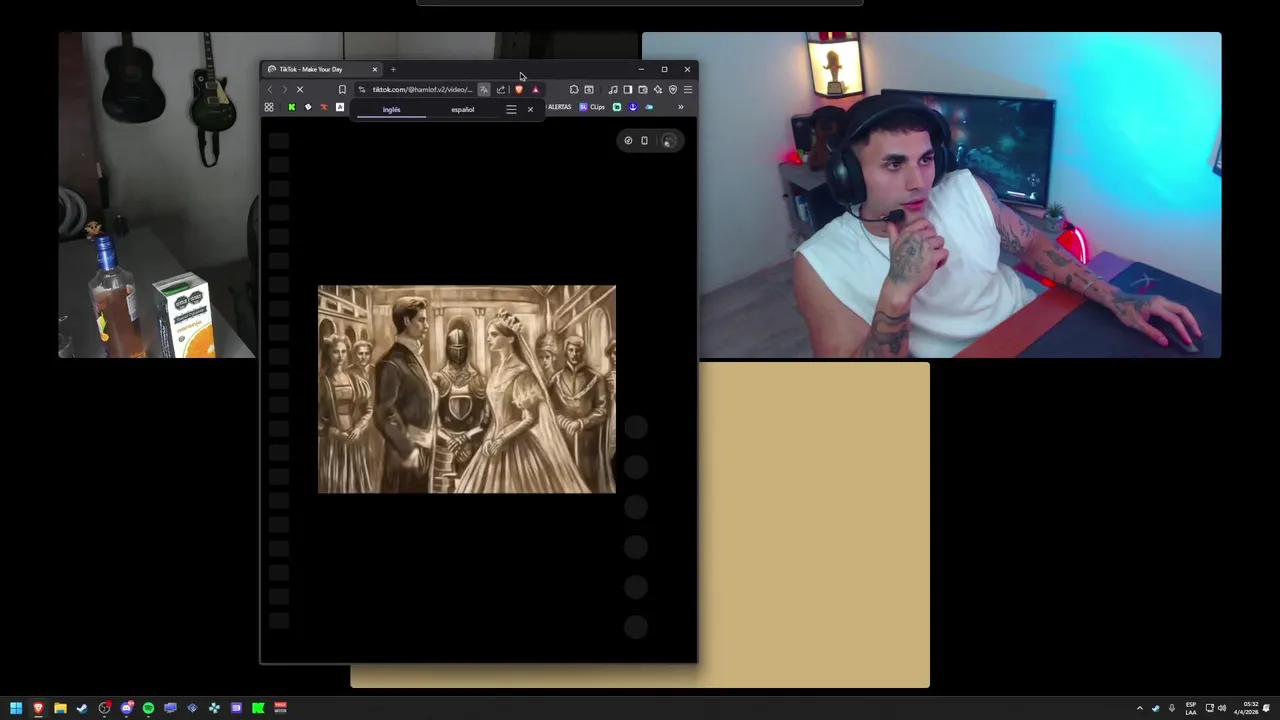
Task: Open the notifications bell in system tray
Action: [1266, 708]
